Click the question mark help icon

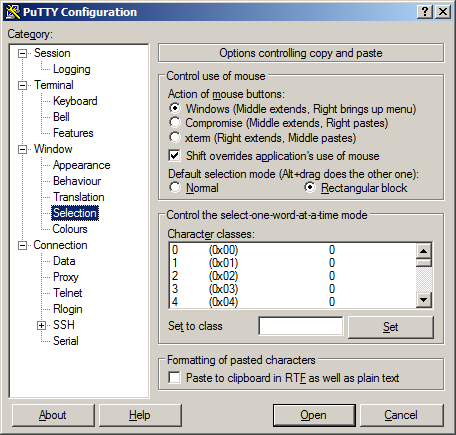coord(425,12)
